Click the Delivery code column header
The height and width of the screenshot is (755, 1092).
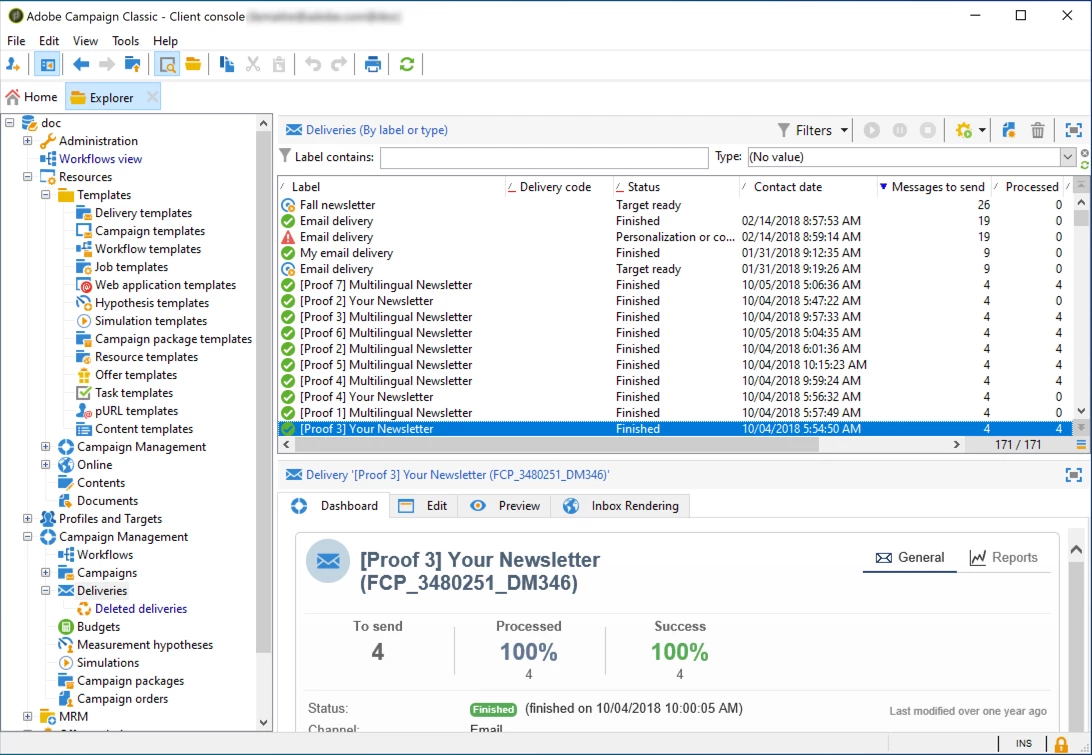point(559,187)
